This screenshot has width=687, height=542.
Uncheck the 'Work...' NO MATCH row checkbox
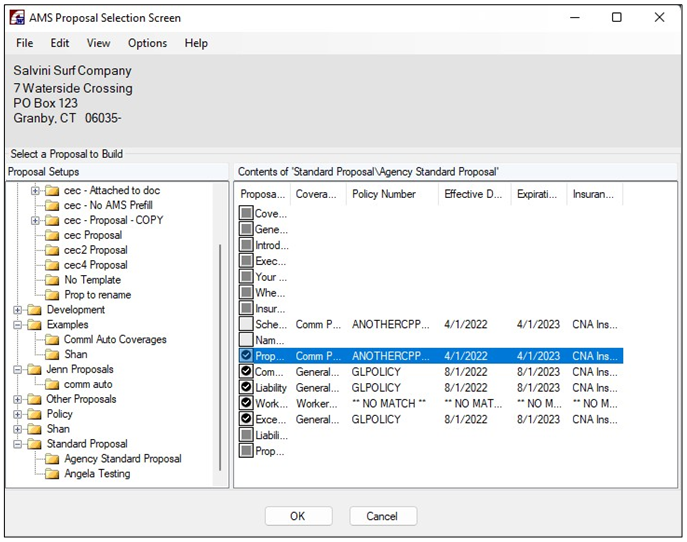(x=246, y=403)
